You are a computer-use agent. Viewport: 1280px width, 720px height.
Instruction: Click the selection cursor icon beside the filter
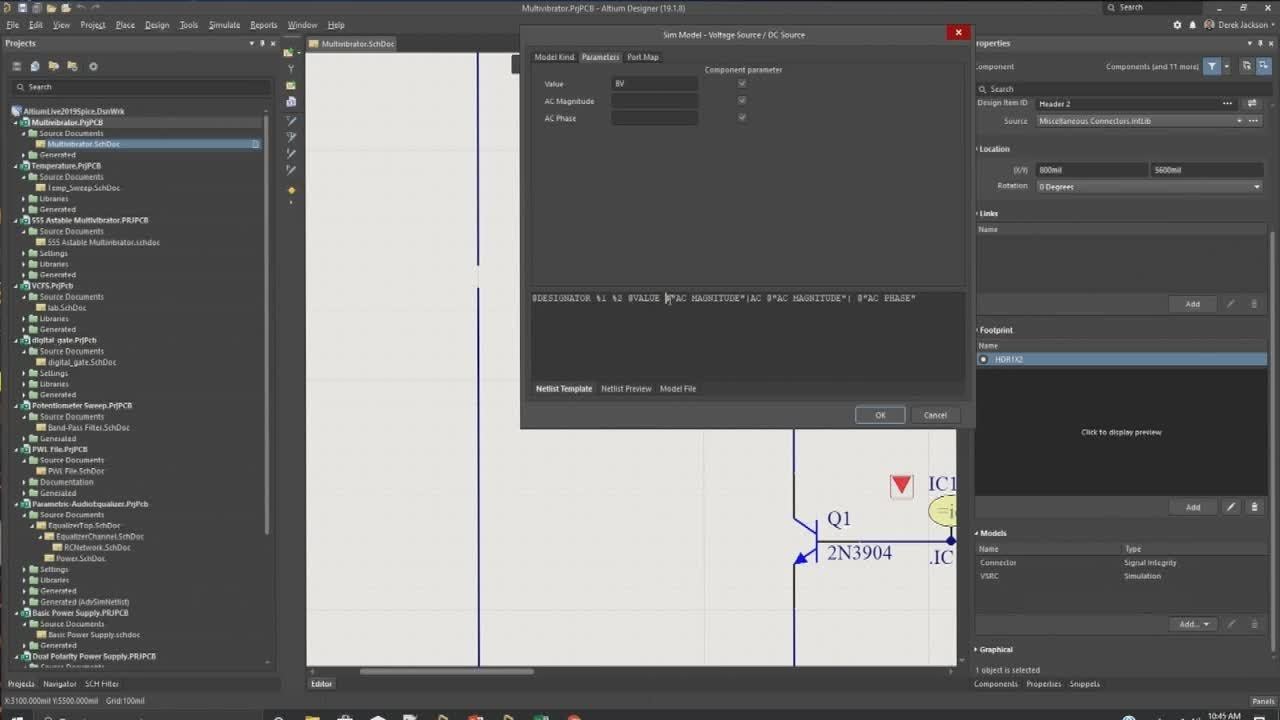click(x=1247, y=66)
